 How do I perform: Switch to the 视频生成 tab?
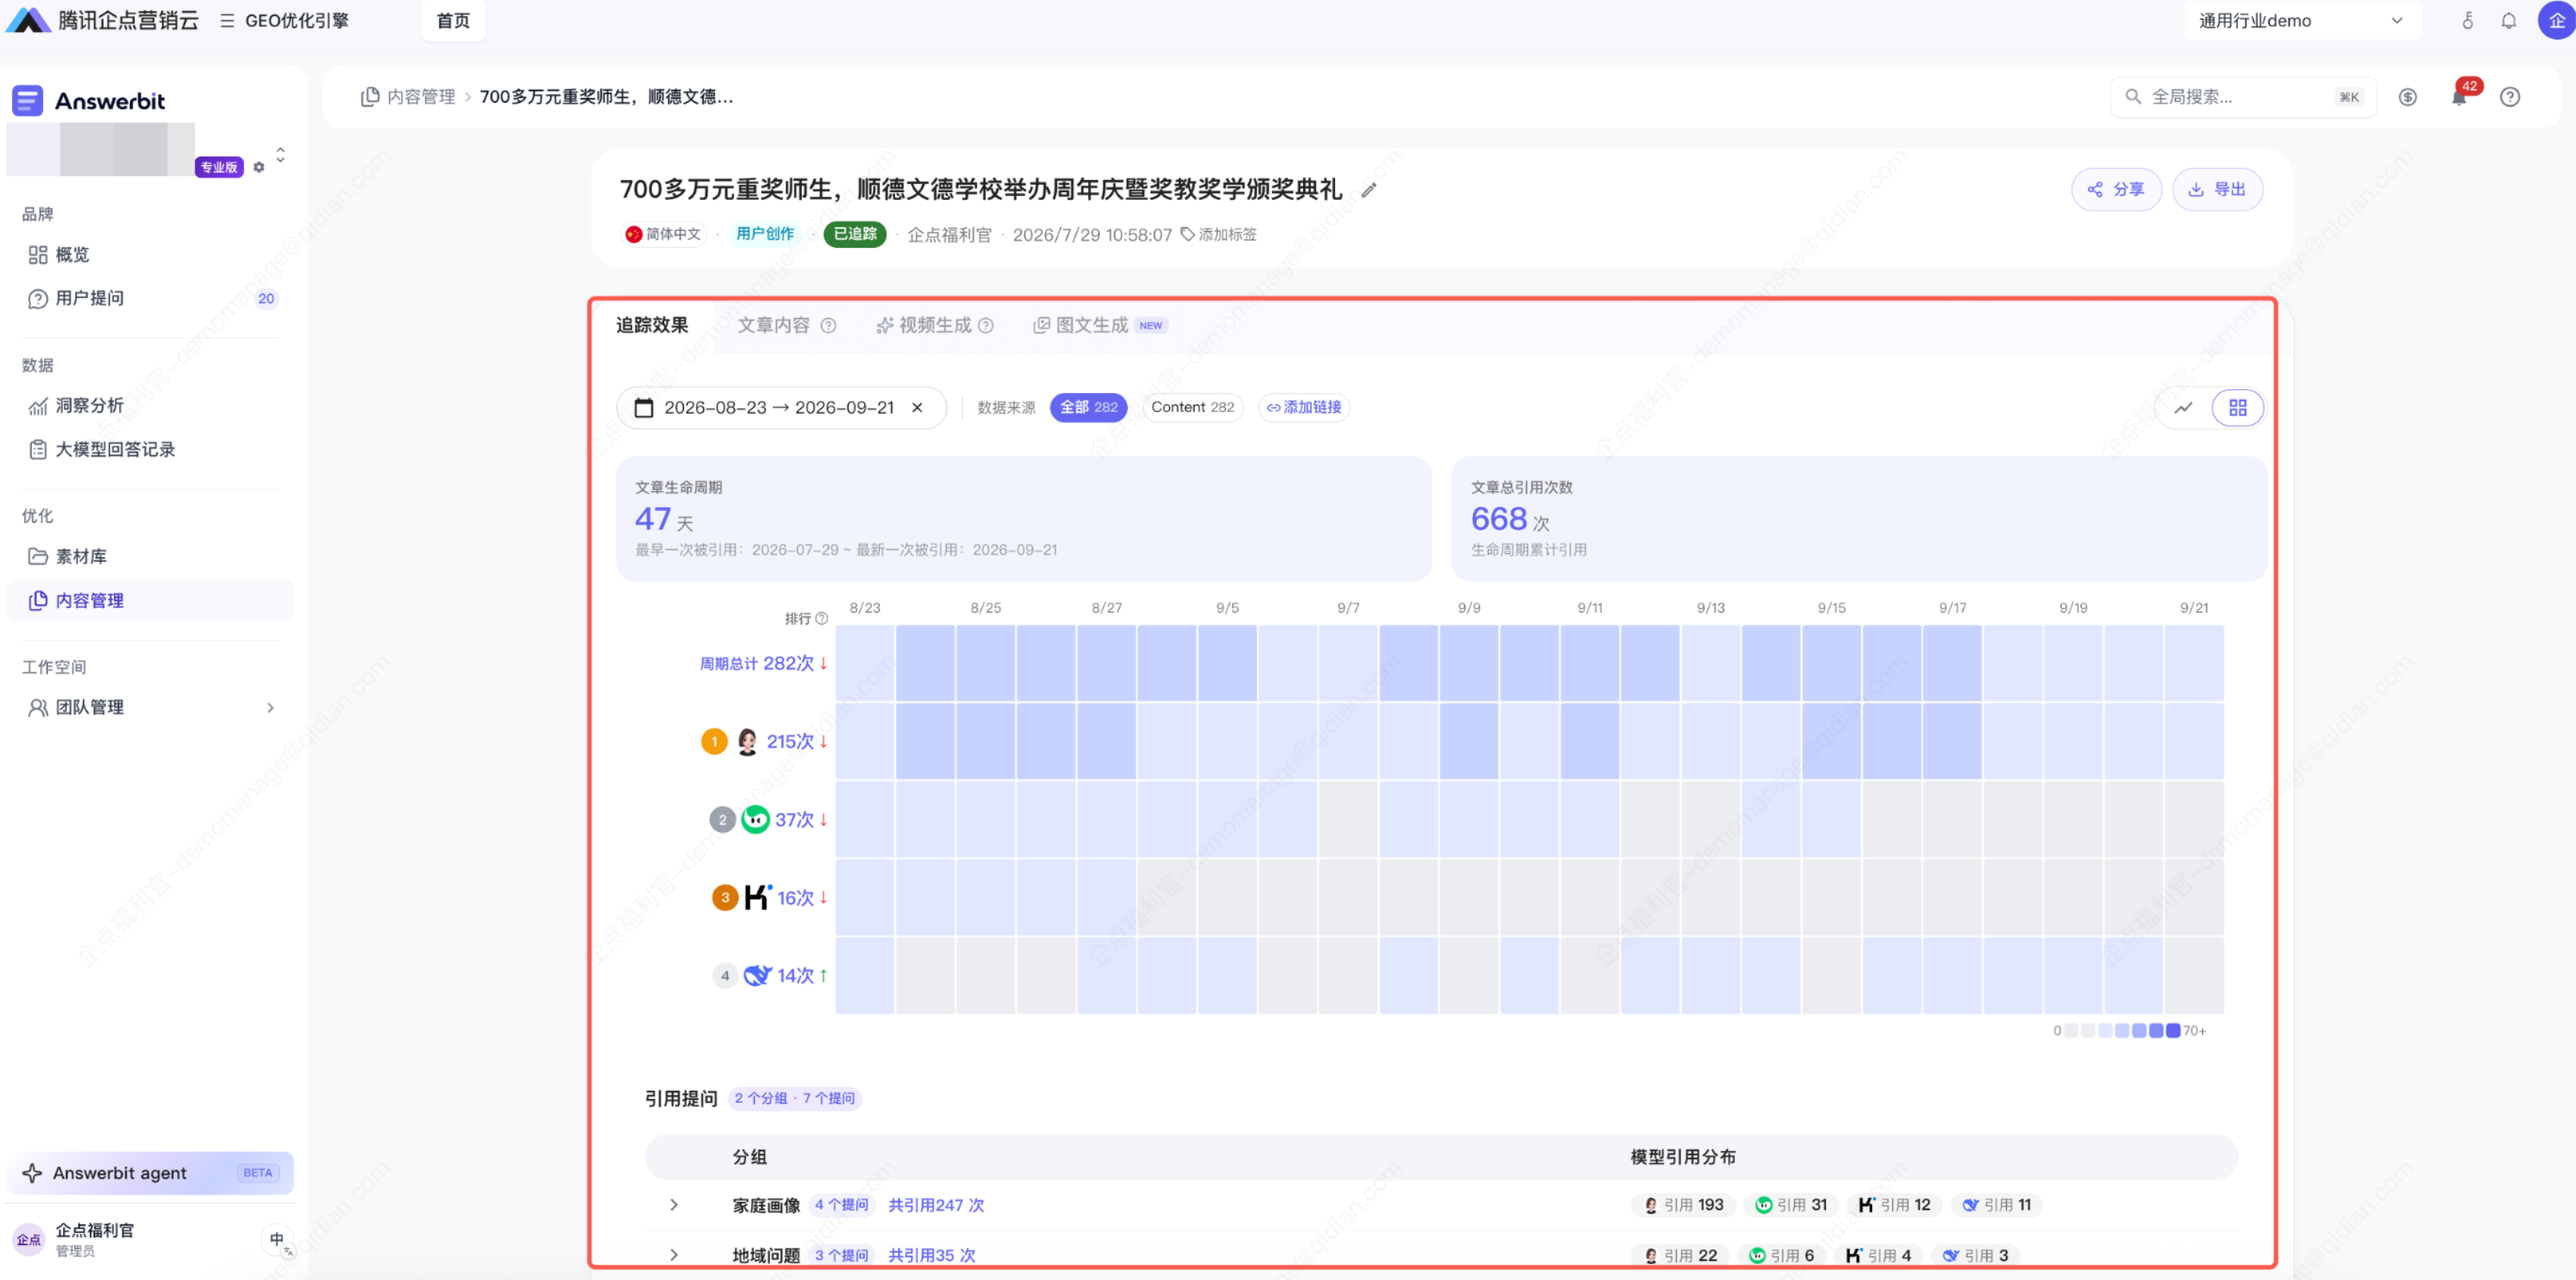click(934, 326)
